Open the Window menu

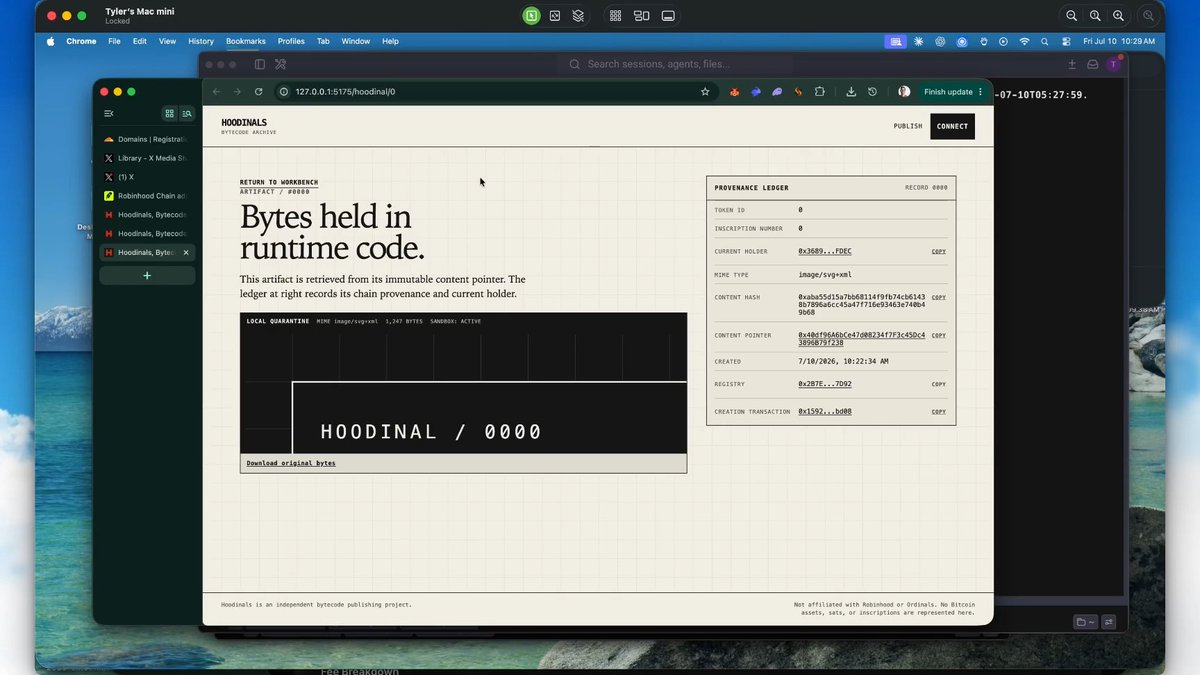(x=356, y=41)
